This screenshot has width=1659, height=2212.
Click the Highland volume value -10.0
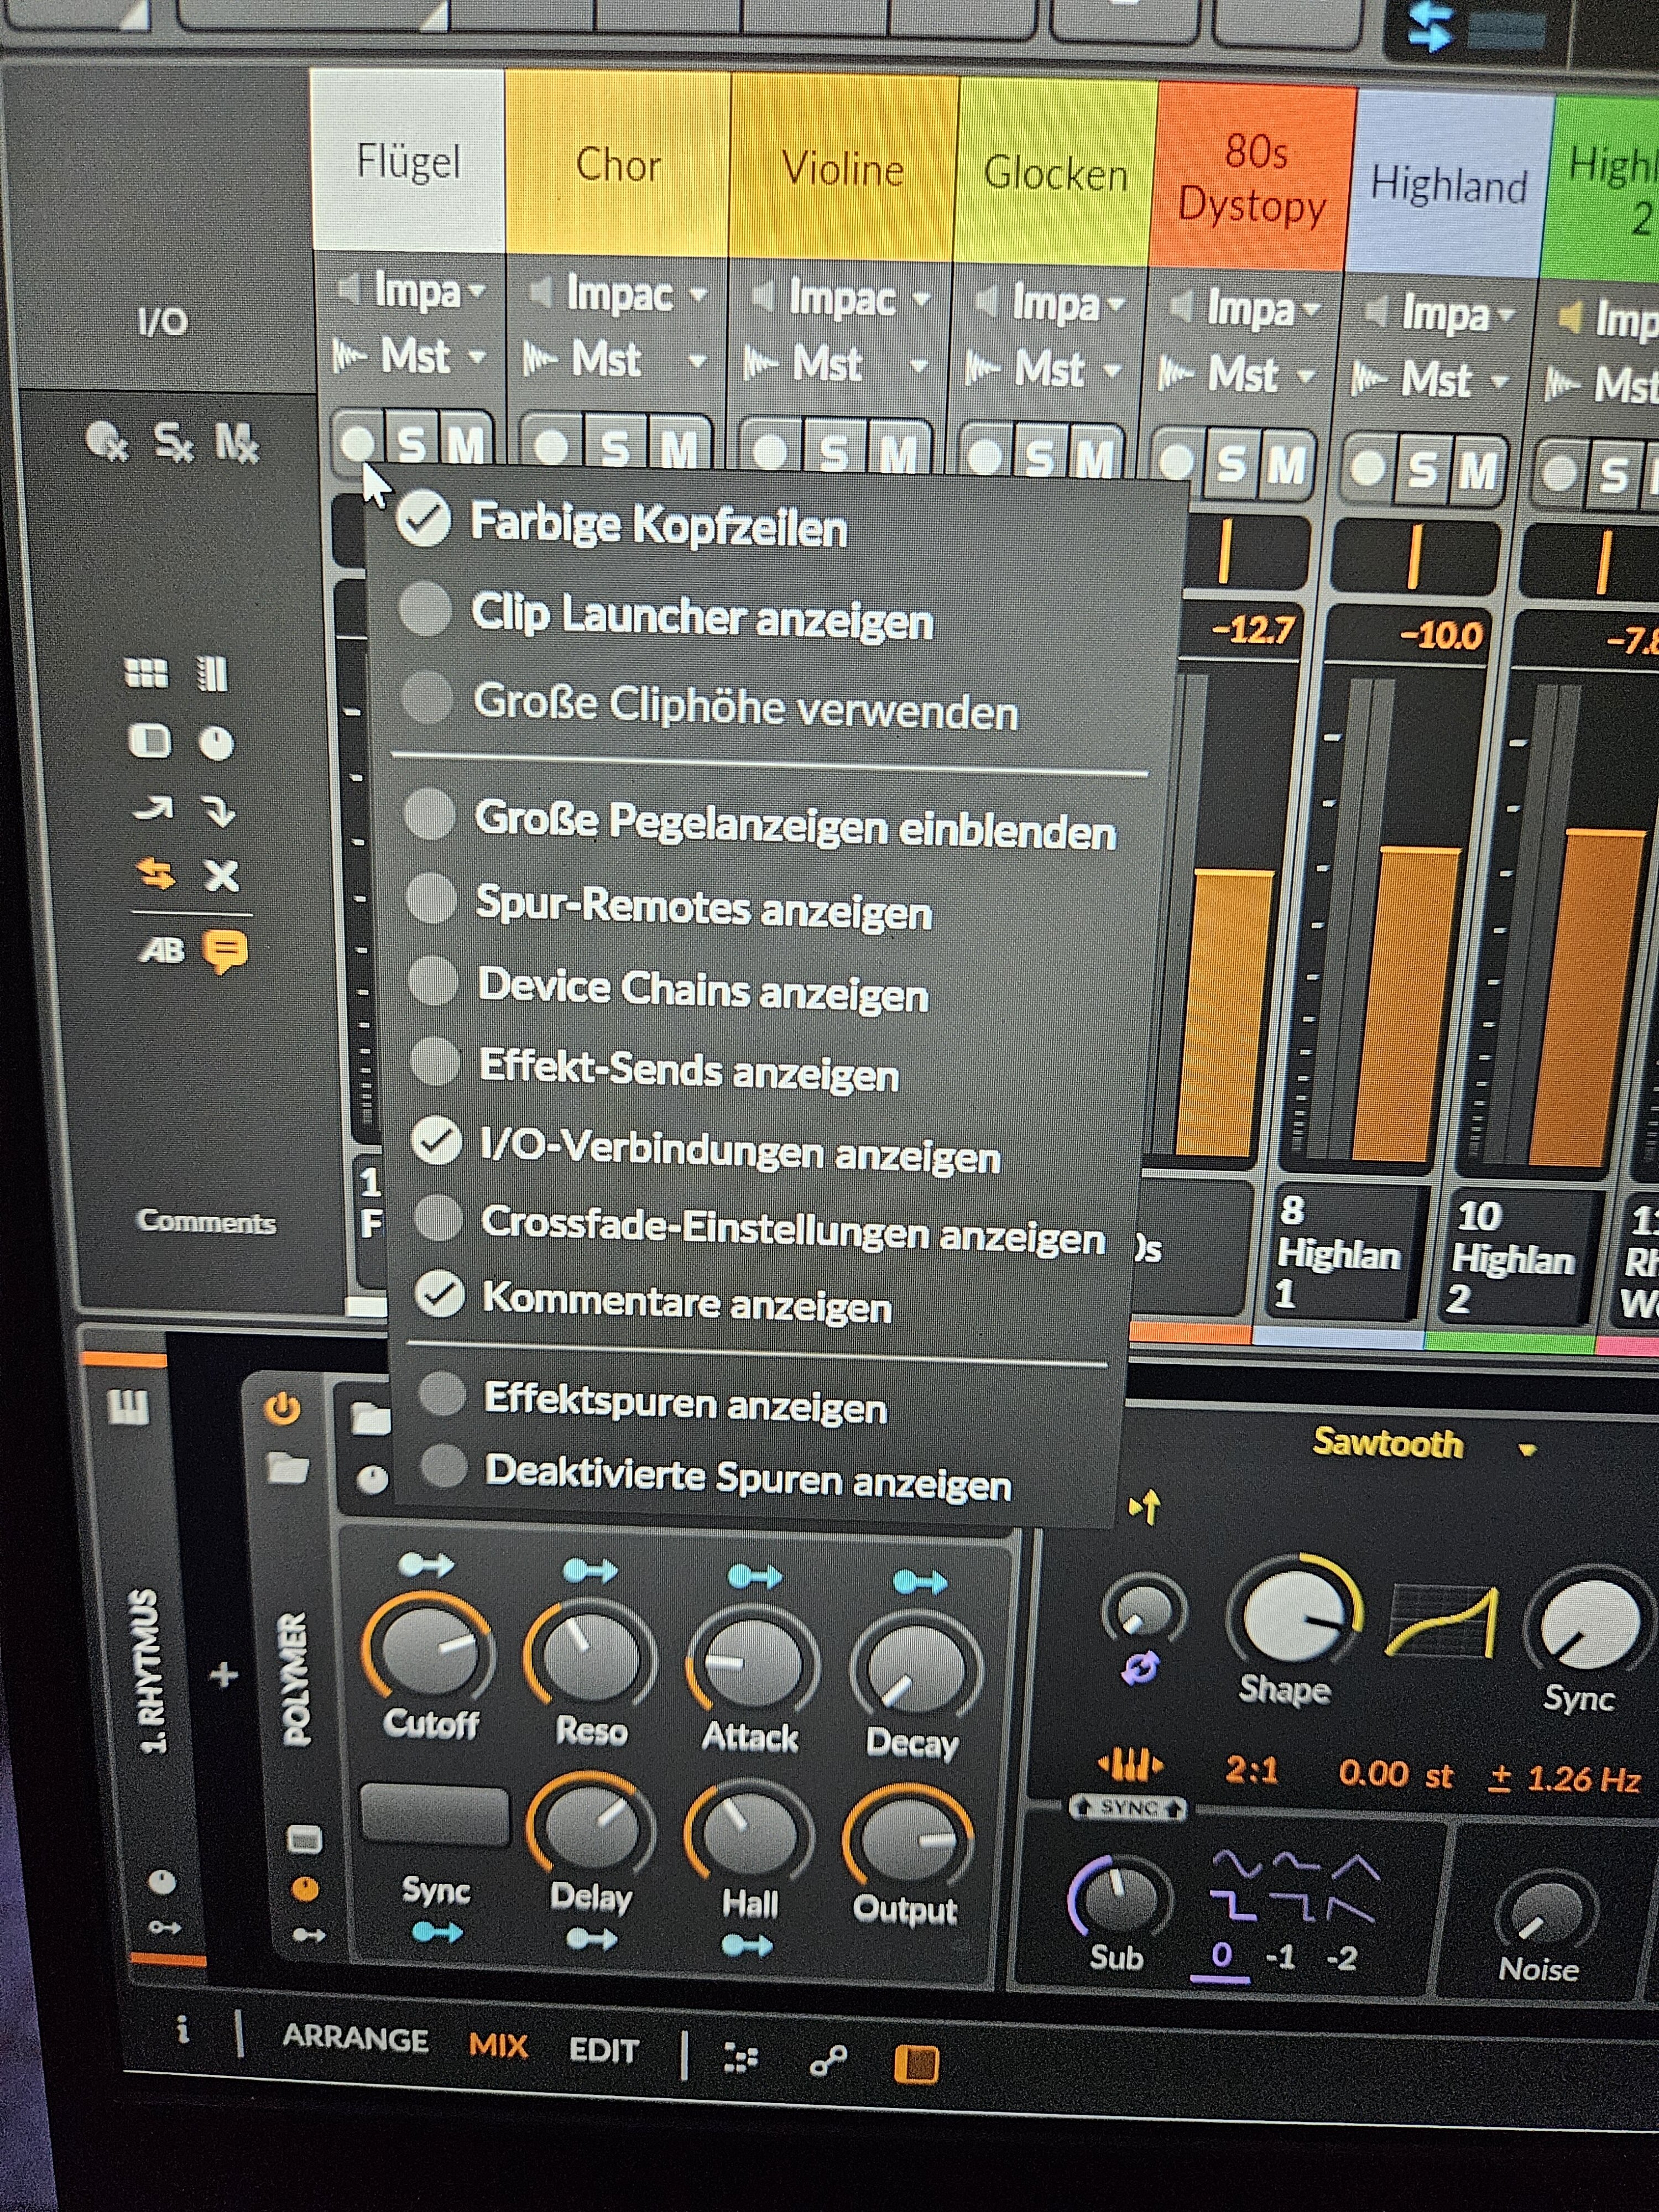tap(1440, 635)
